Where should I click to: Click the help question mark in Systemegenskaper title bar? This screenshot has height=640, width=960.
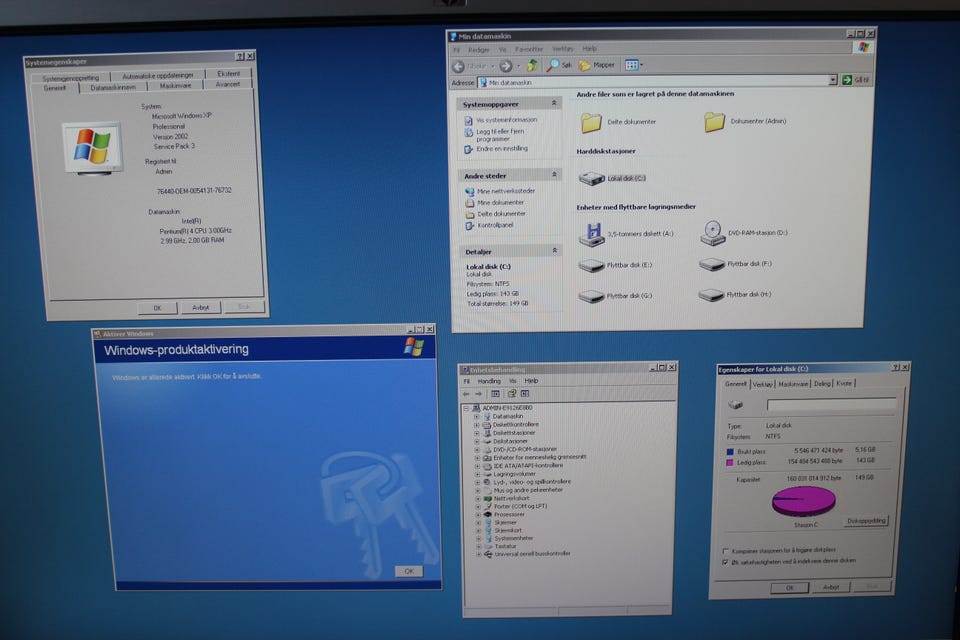coord(240,56)
